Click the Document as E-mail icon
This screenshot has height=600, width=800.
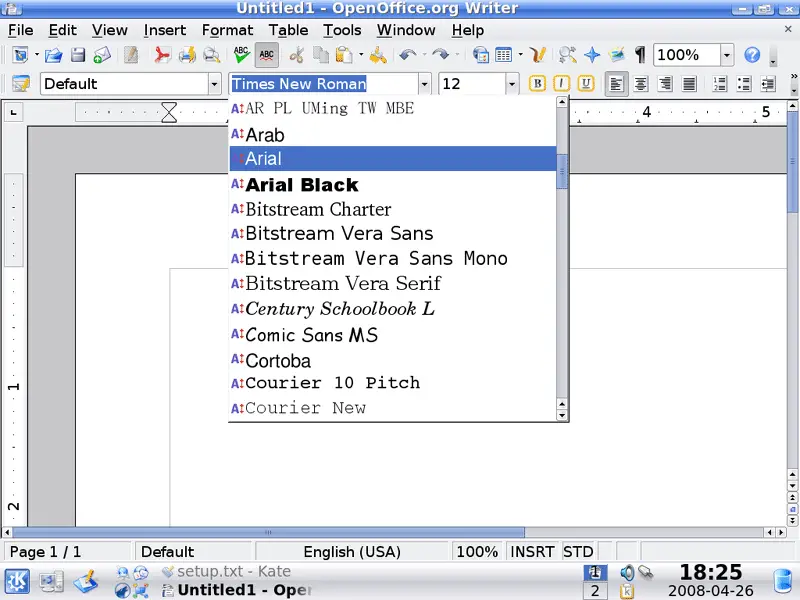tap(102, 55)
